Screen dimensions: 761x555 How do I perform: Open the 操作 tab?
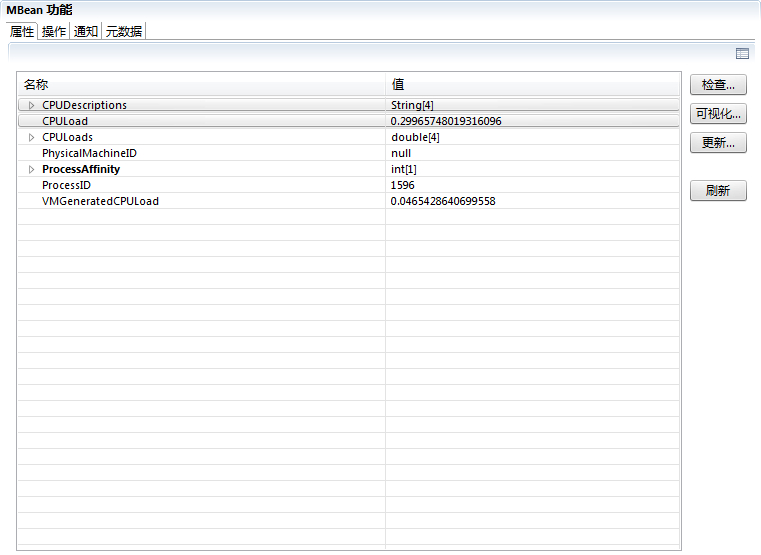point(54,31)
